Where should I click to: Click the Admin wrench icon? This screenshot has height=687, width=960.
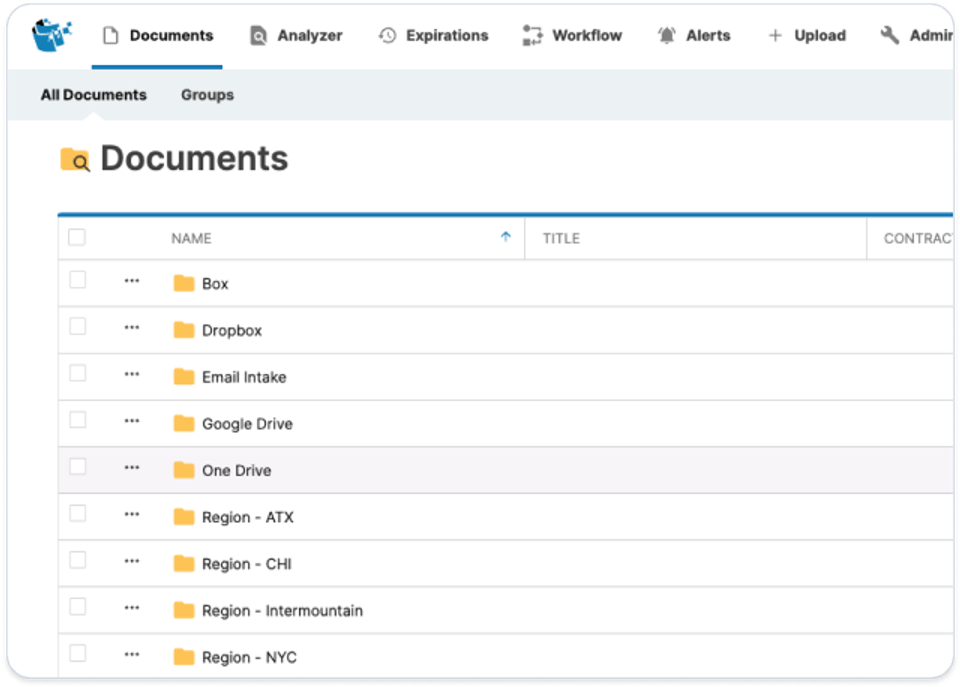click(x=889, y=36)
